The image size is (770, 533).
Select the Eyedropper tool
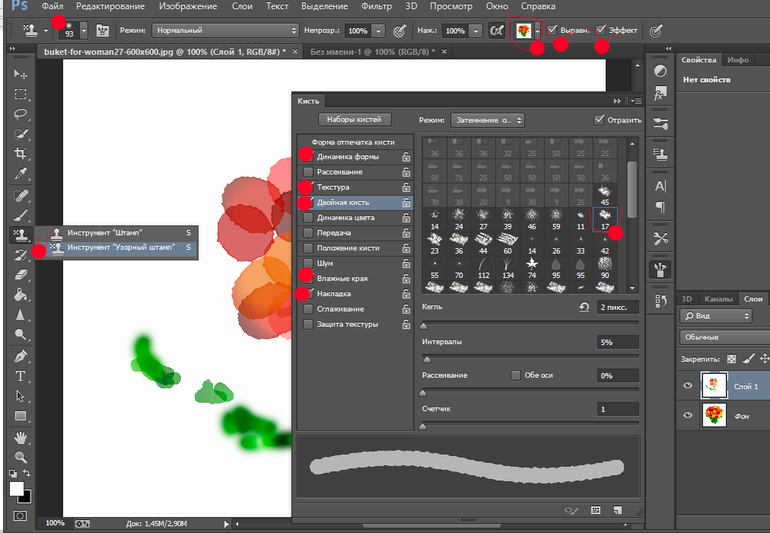pos(20,175)
